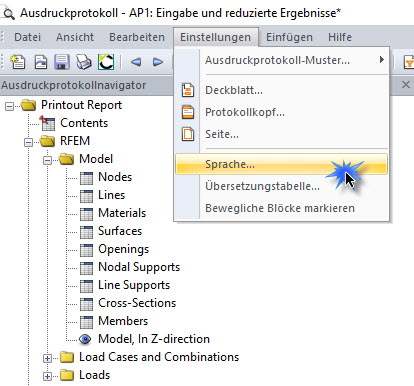Open the Datei menu
Image resolution: width=414 pixels, height=386 pixels.
[x=27, y=37]
